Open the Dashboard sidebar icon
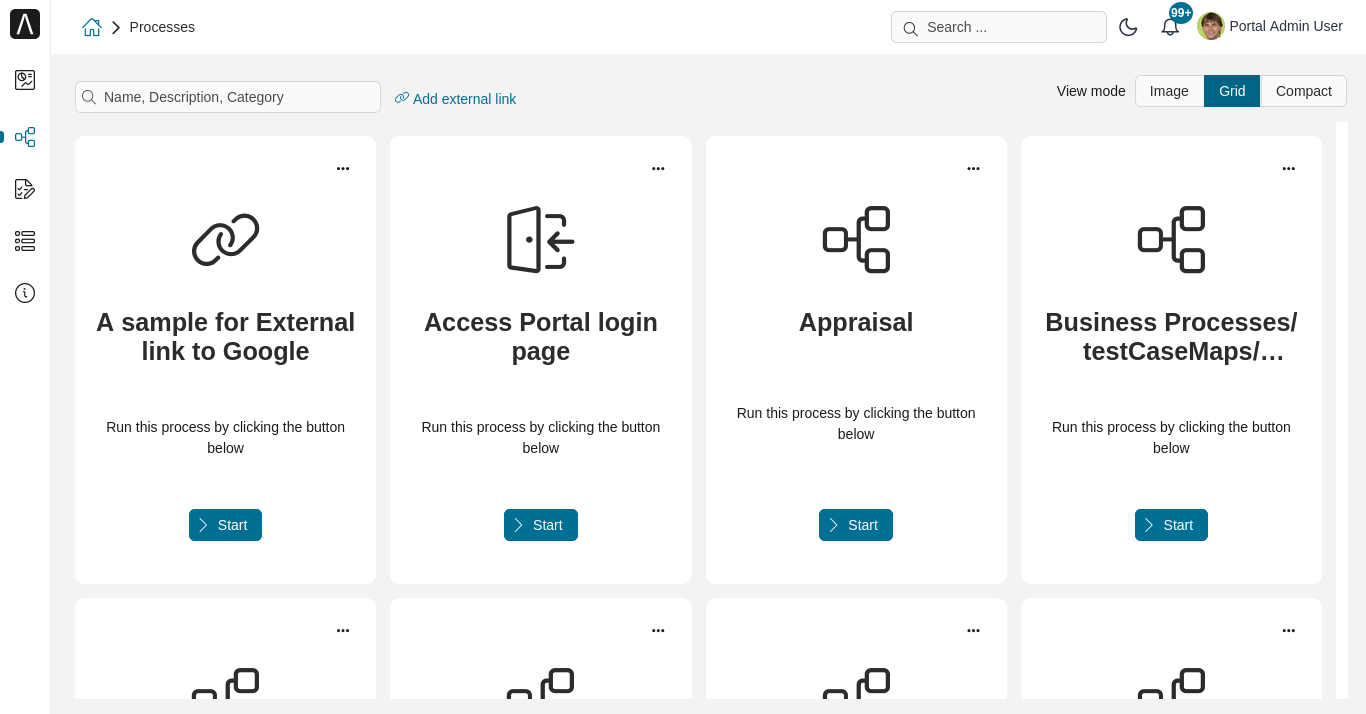Viewport: 1366px width, 714px height. [x=25, y=80]
